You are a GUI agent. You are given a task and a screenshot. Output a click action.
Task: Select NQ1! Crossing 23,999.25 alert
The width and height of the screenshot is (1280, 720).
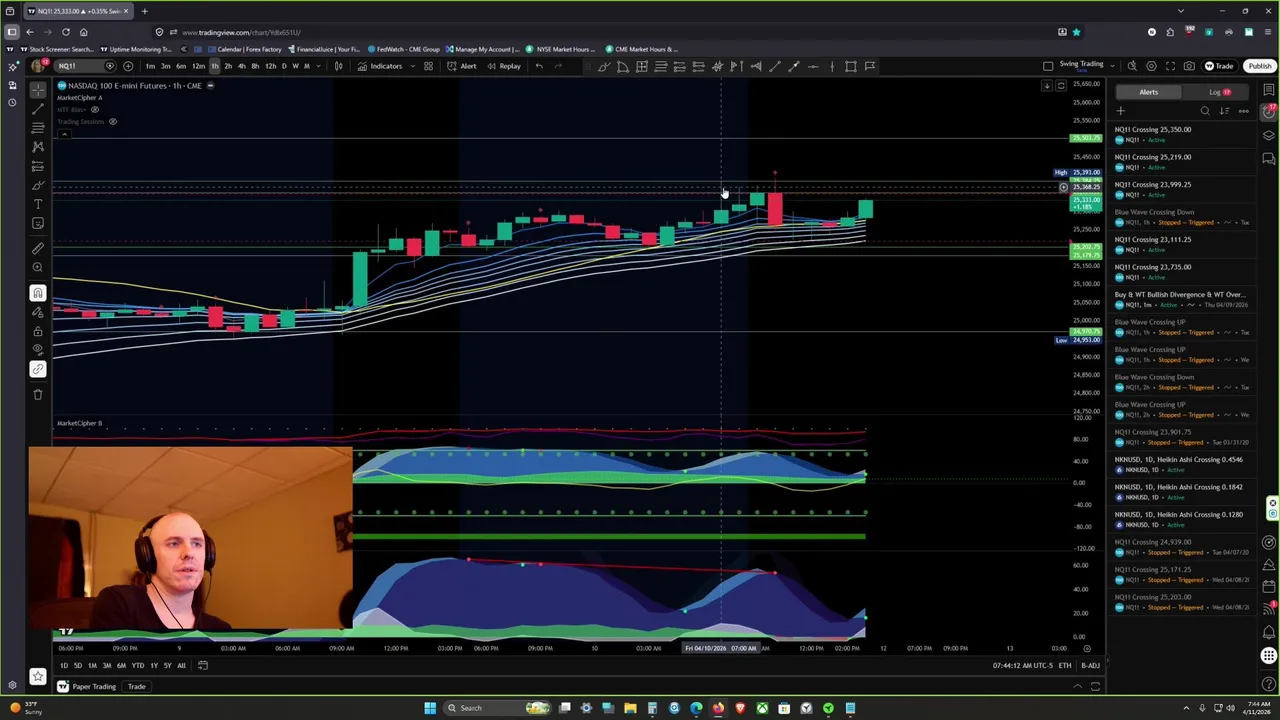click(1182, 189)
